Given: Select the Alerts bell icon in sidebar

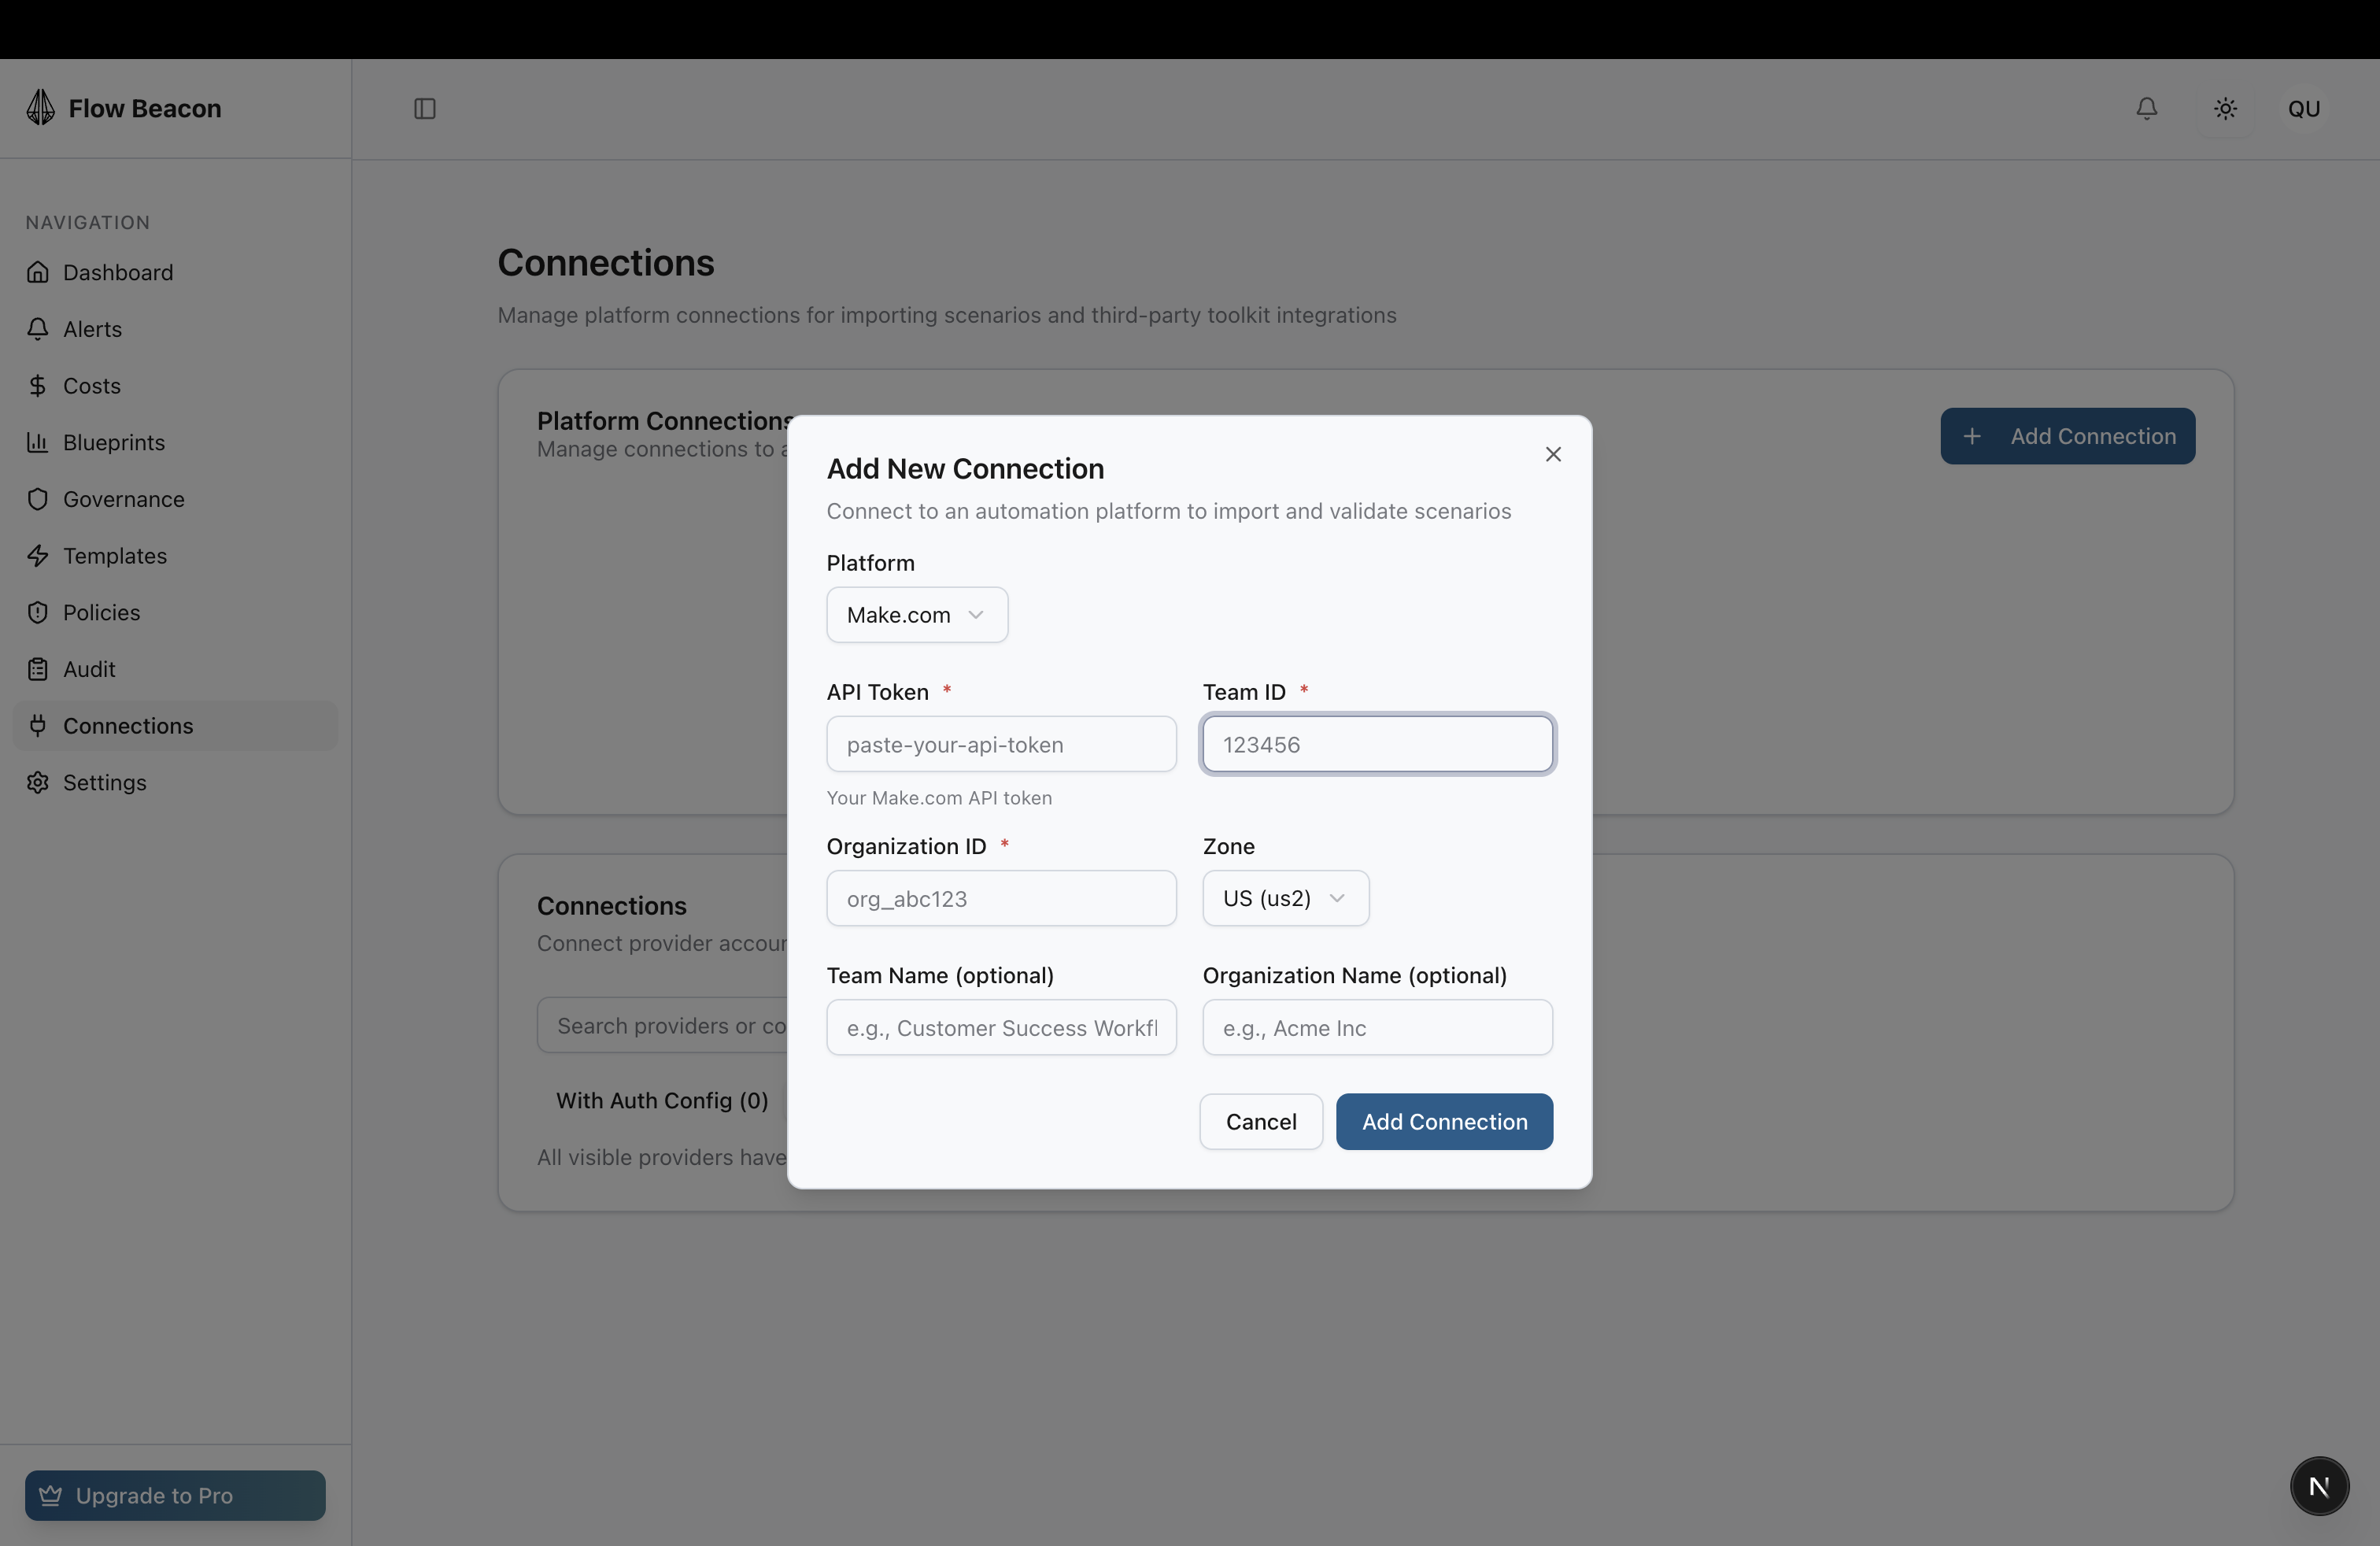Looking at the screenshot, I should [39, 329].
